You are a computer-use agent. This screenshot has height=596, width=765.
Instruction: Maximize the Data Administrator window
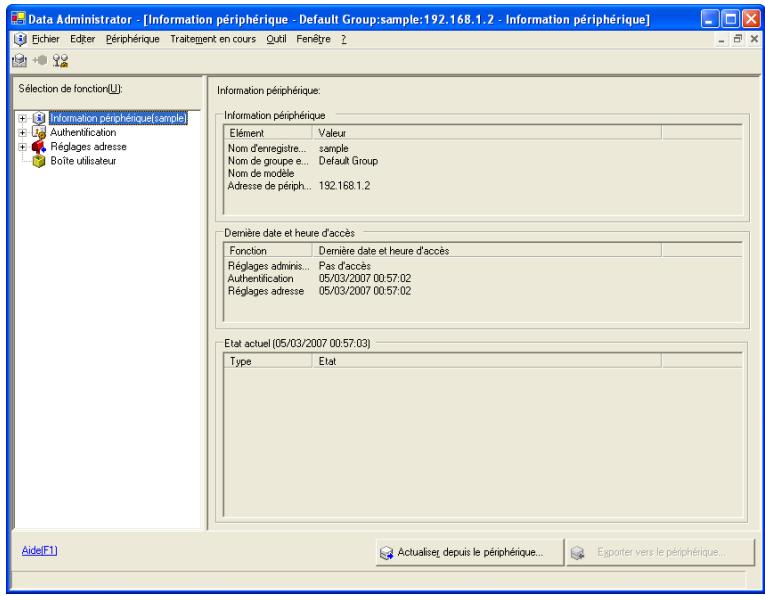tap(730, 19)
